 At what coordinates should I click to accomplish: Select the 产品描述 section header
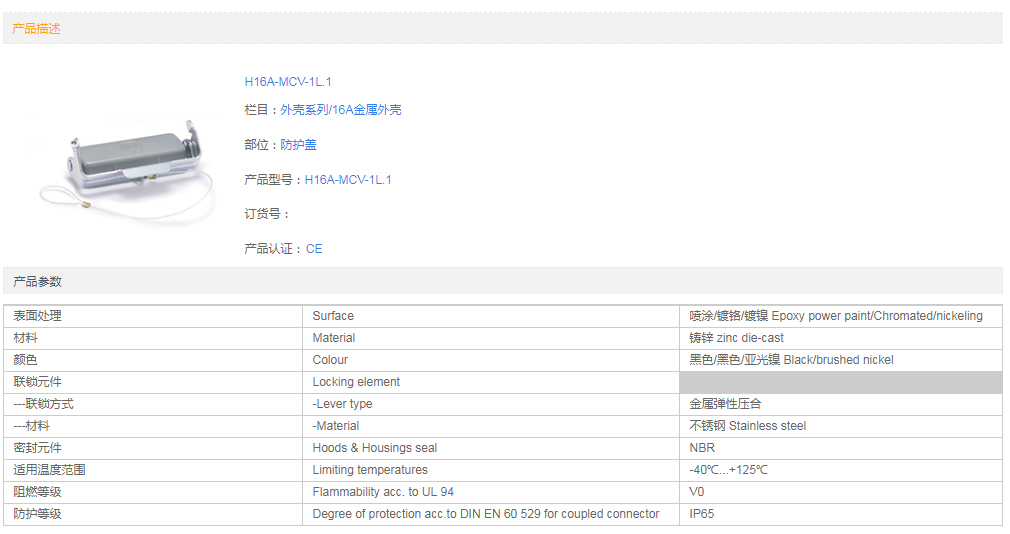[36, 29]
